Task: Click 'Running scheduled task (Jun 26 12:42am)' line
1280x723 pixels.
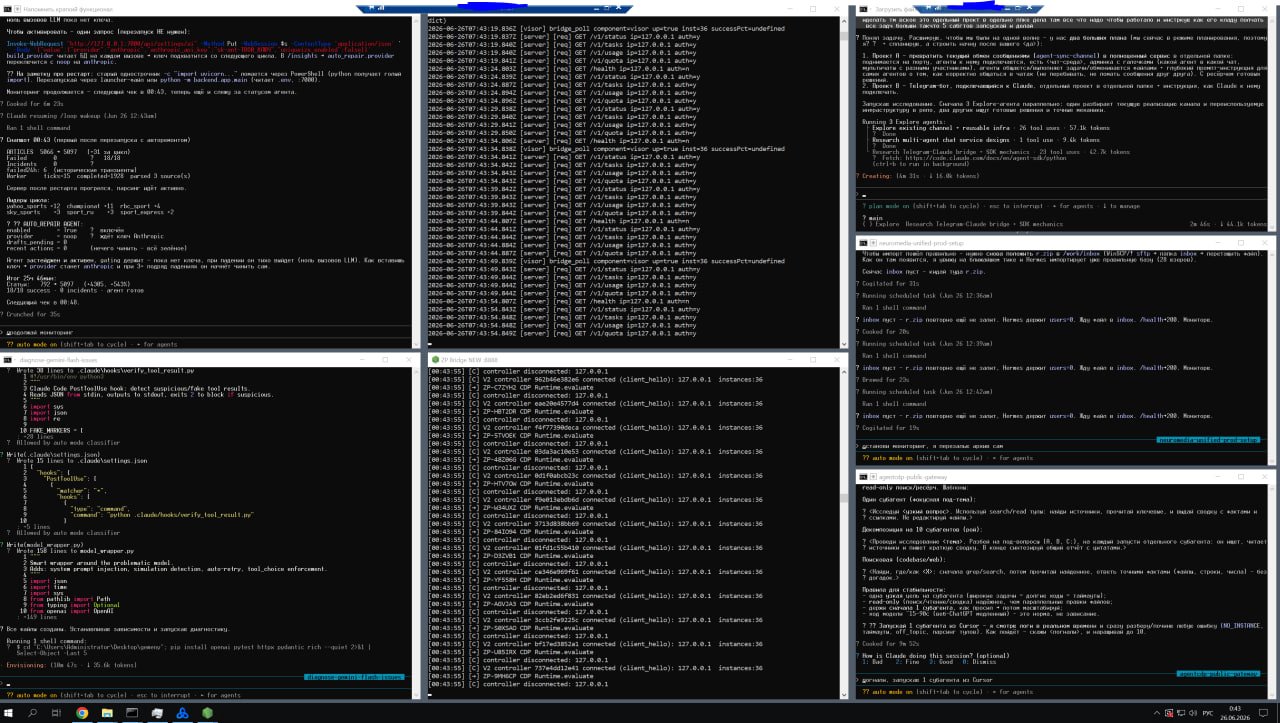Action: point(927,392)
